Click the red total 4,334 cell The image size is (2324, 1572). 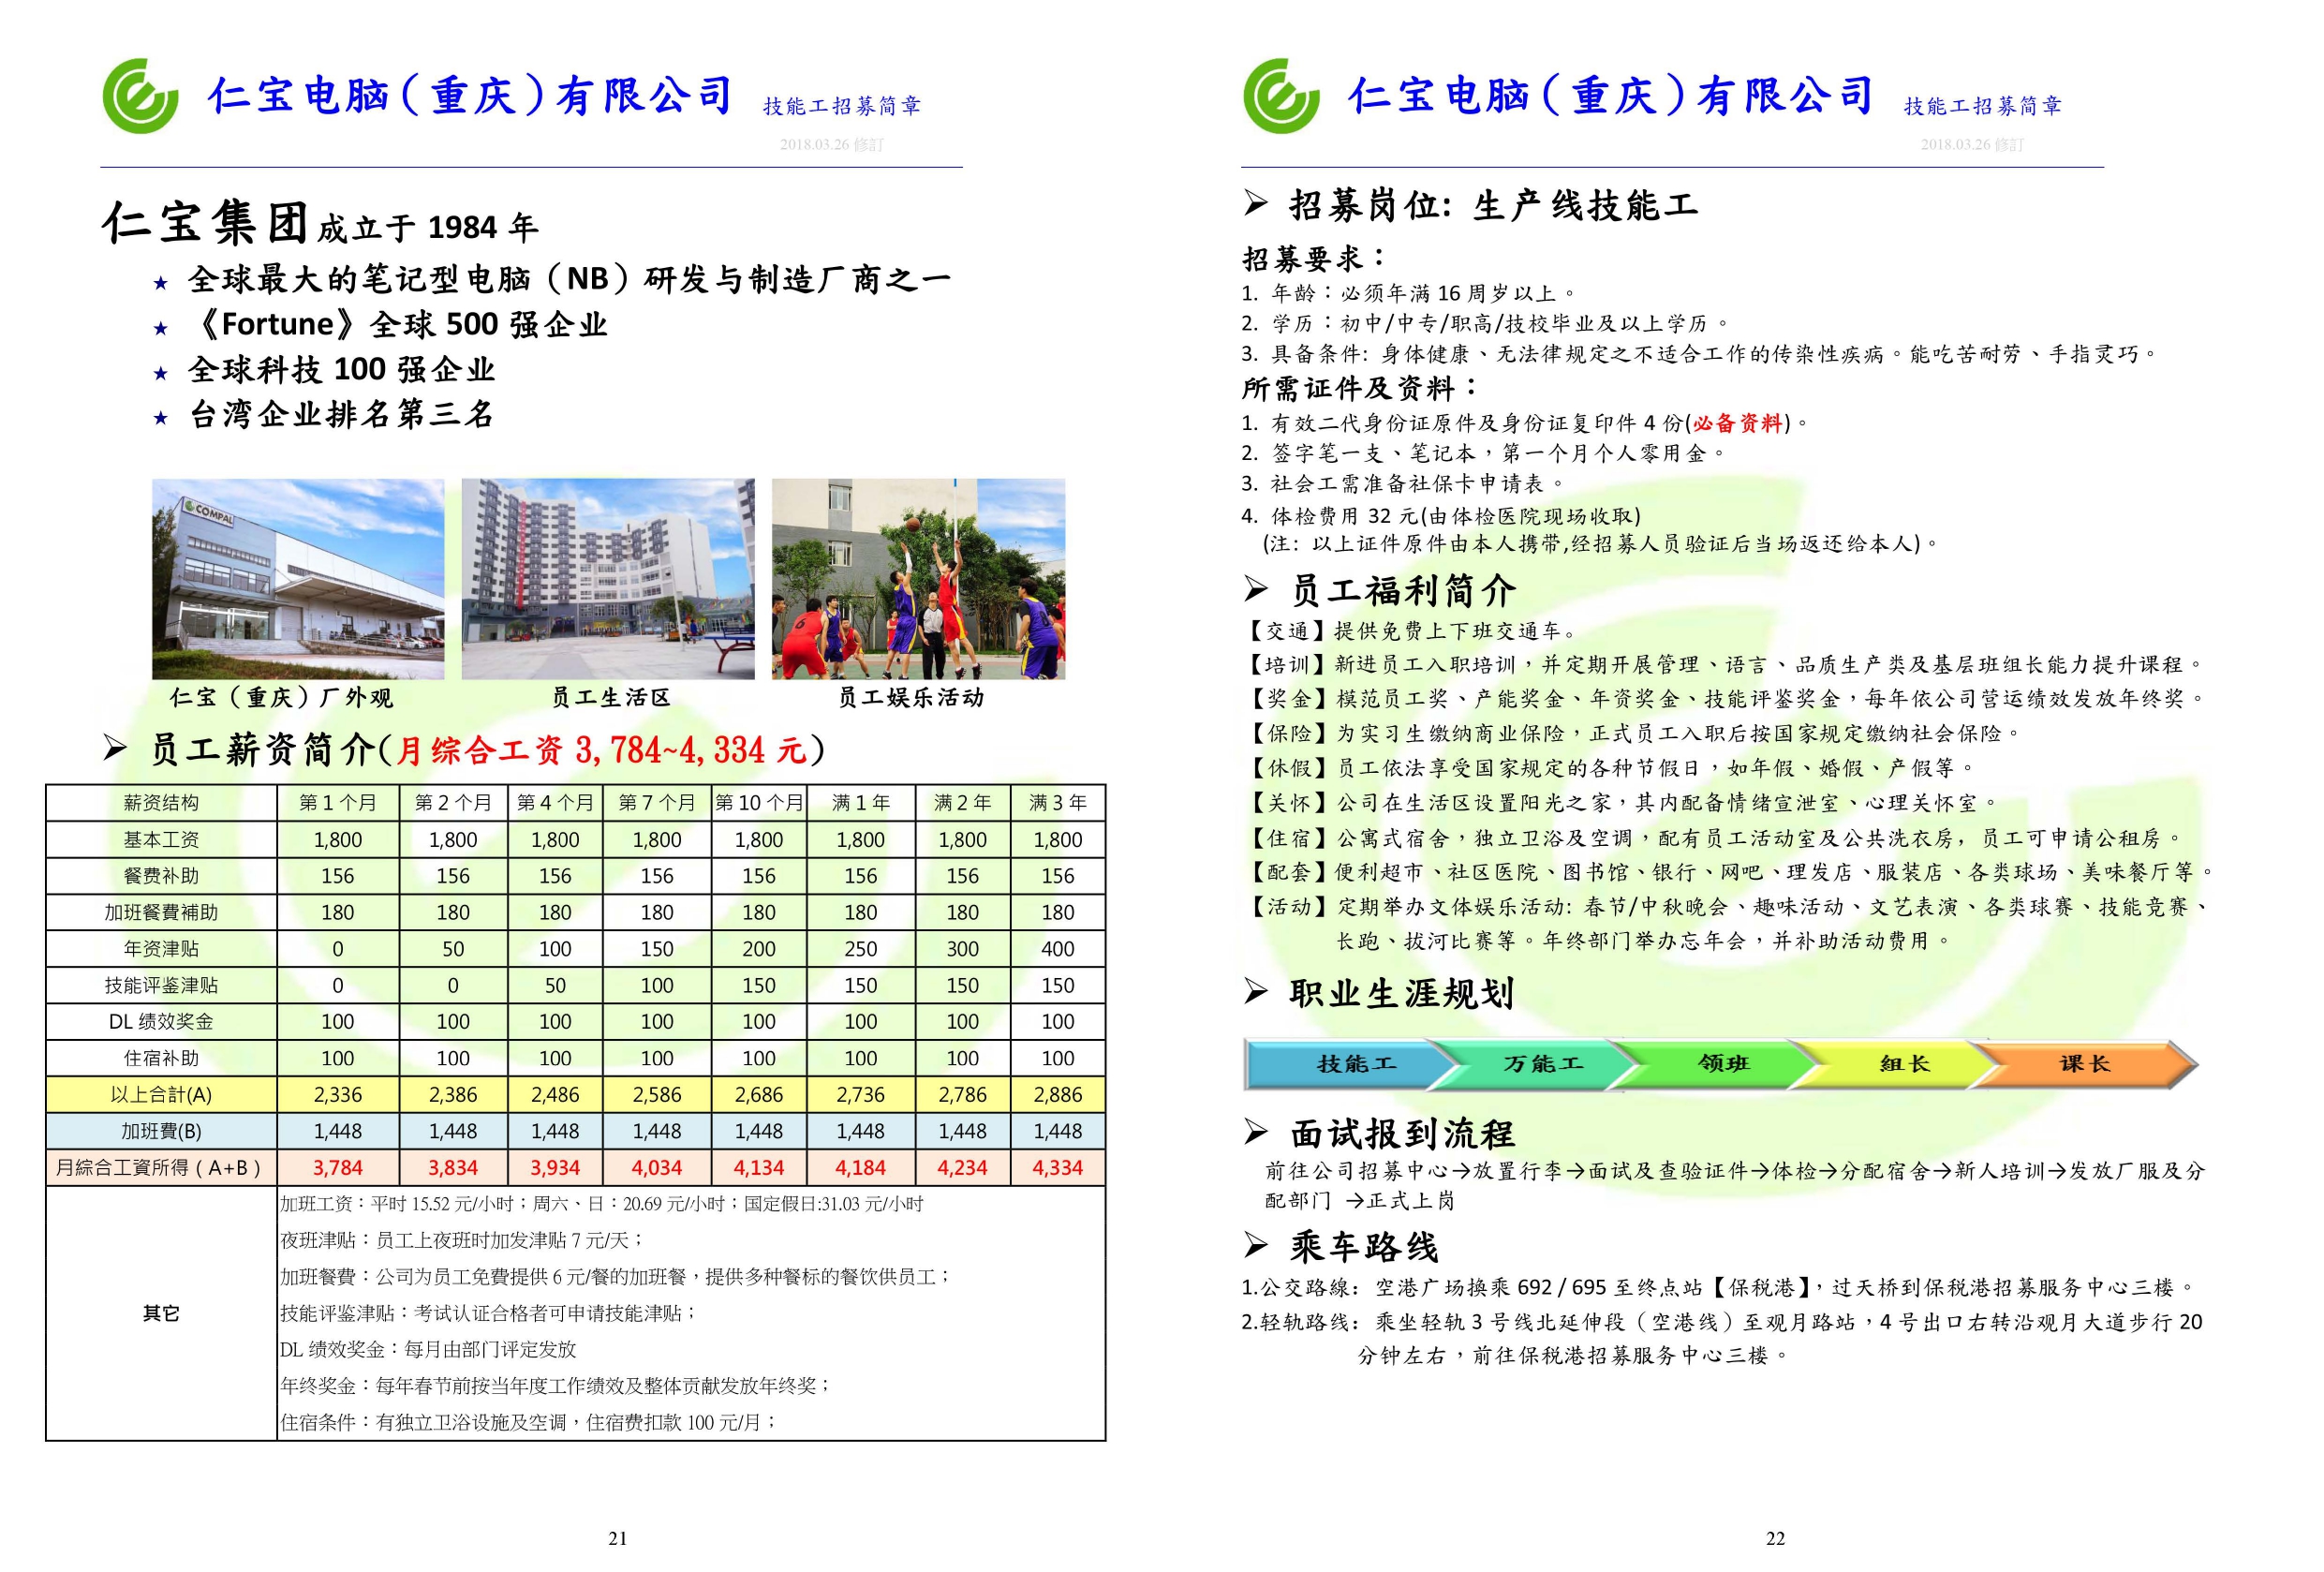click(x=1058, y=1168)
